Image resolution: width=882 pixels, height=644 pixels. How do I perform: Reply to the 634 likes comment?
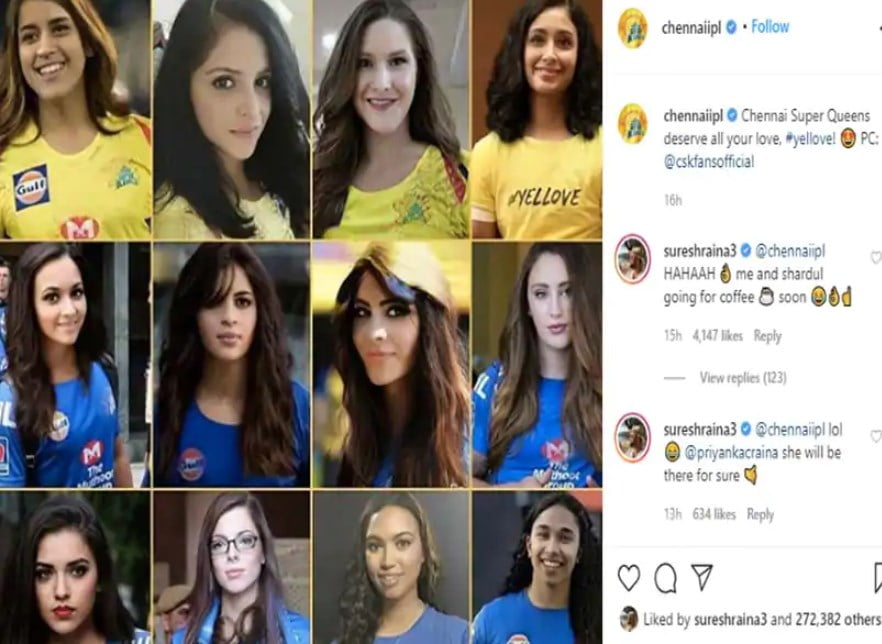760,514
